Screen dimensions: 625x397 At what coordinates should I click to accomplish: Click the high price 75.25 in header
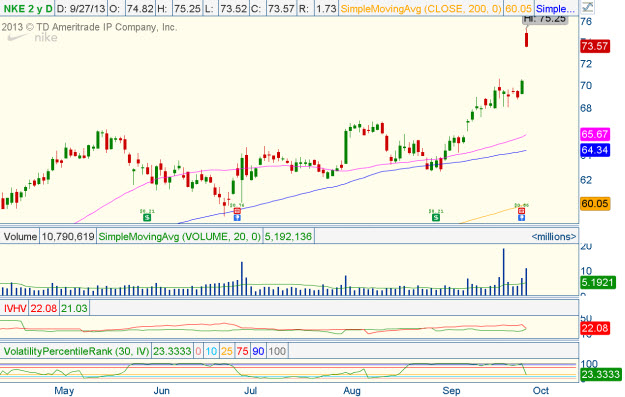187,8
